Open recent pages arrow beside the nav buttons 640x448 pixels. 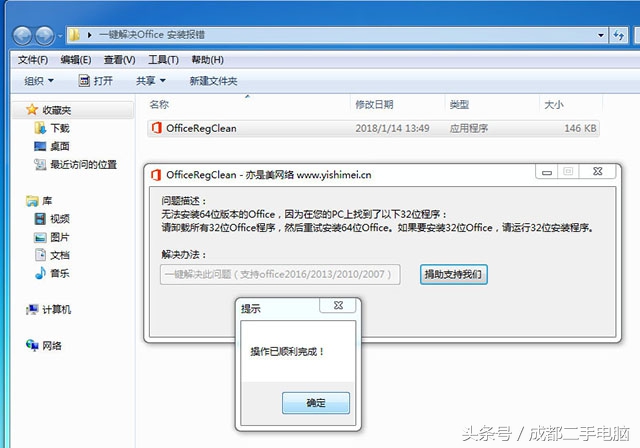(60, 36)
